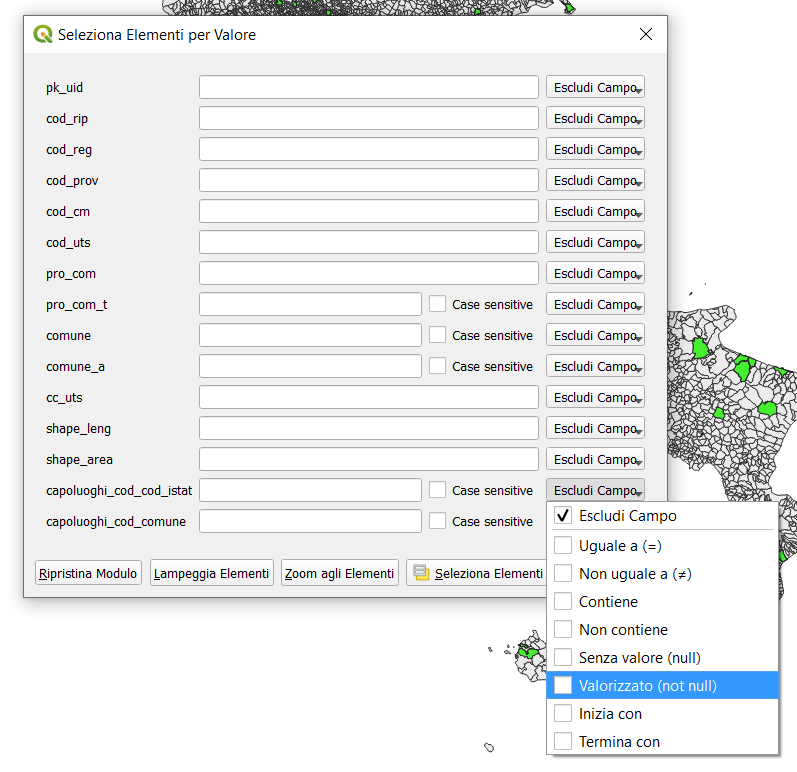Click the QGIS logo in title bar
The width and height of the screenshot is (797, 772).
[43, 35]
